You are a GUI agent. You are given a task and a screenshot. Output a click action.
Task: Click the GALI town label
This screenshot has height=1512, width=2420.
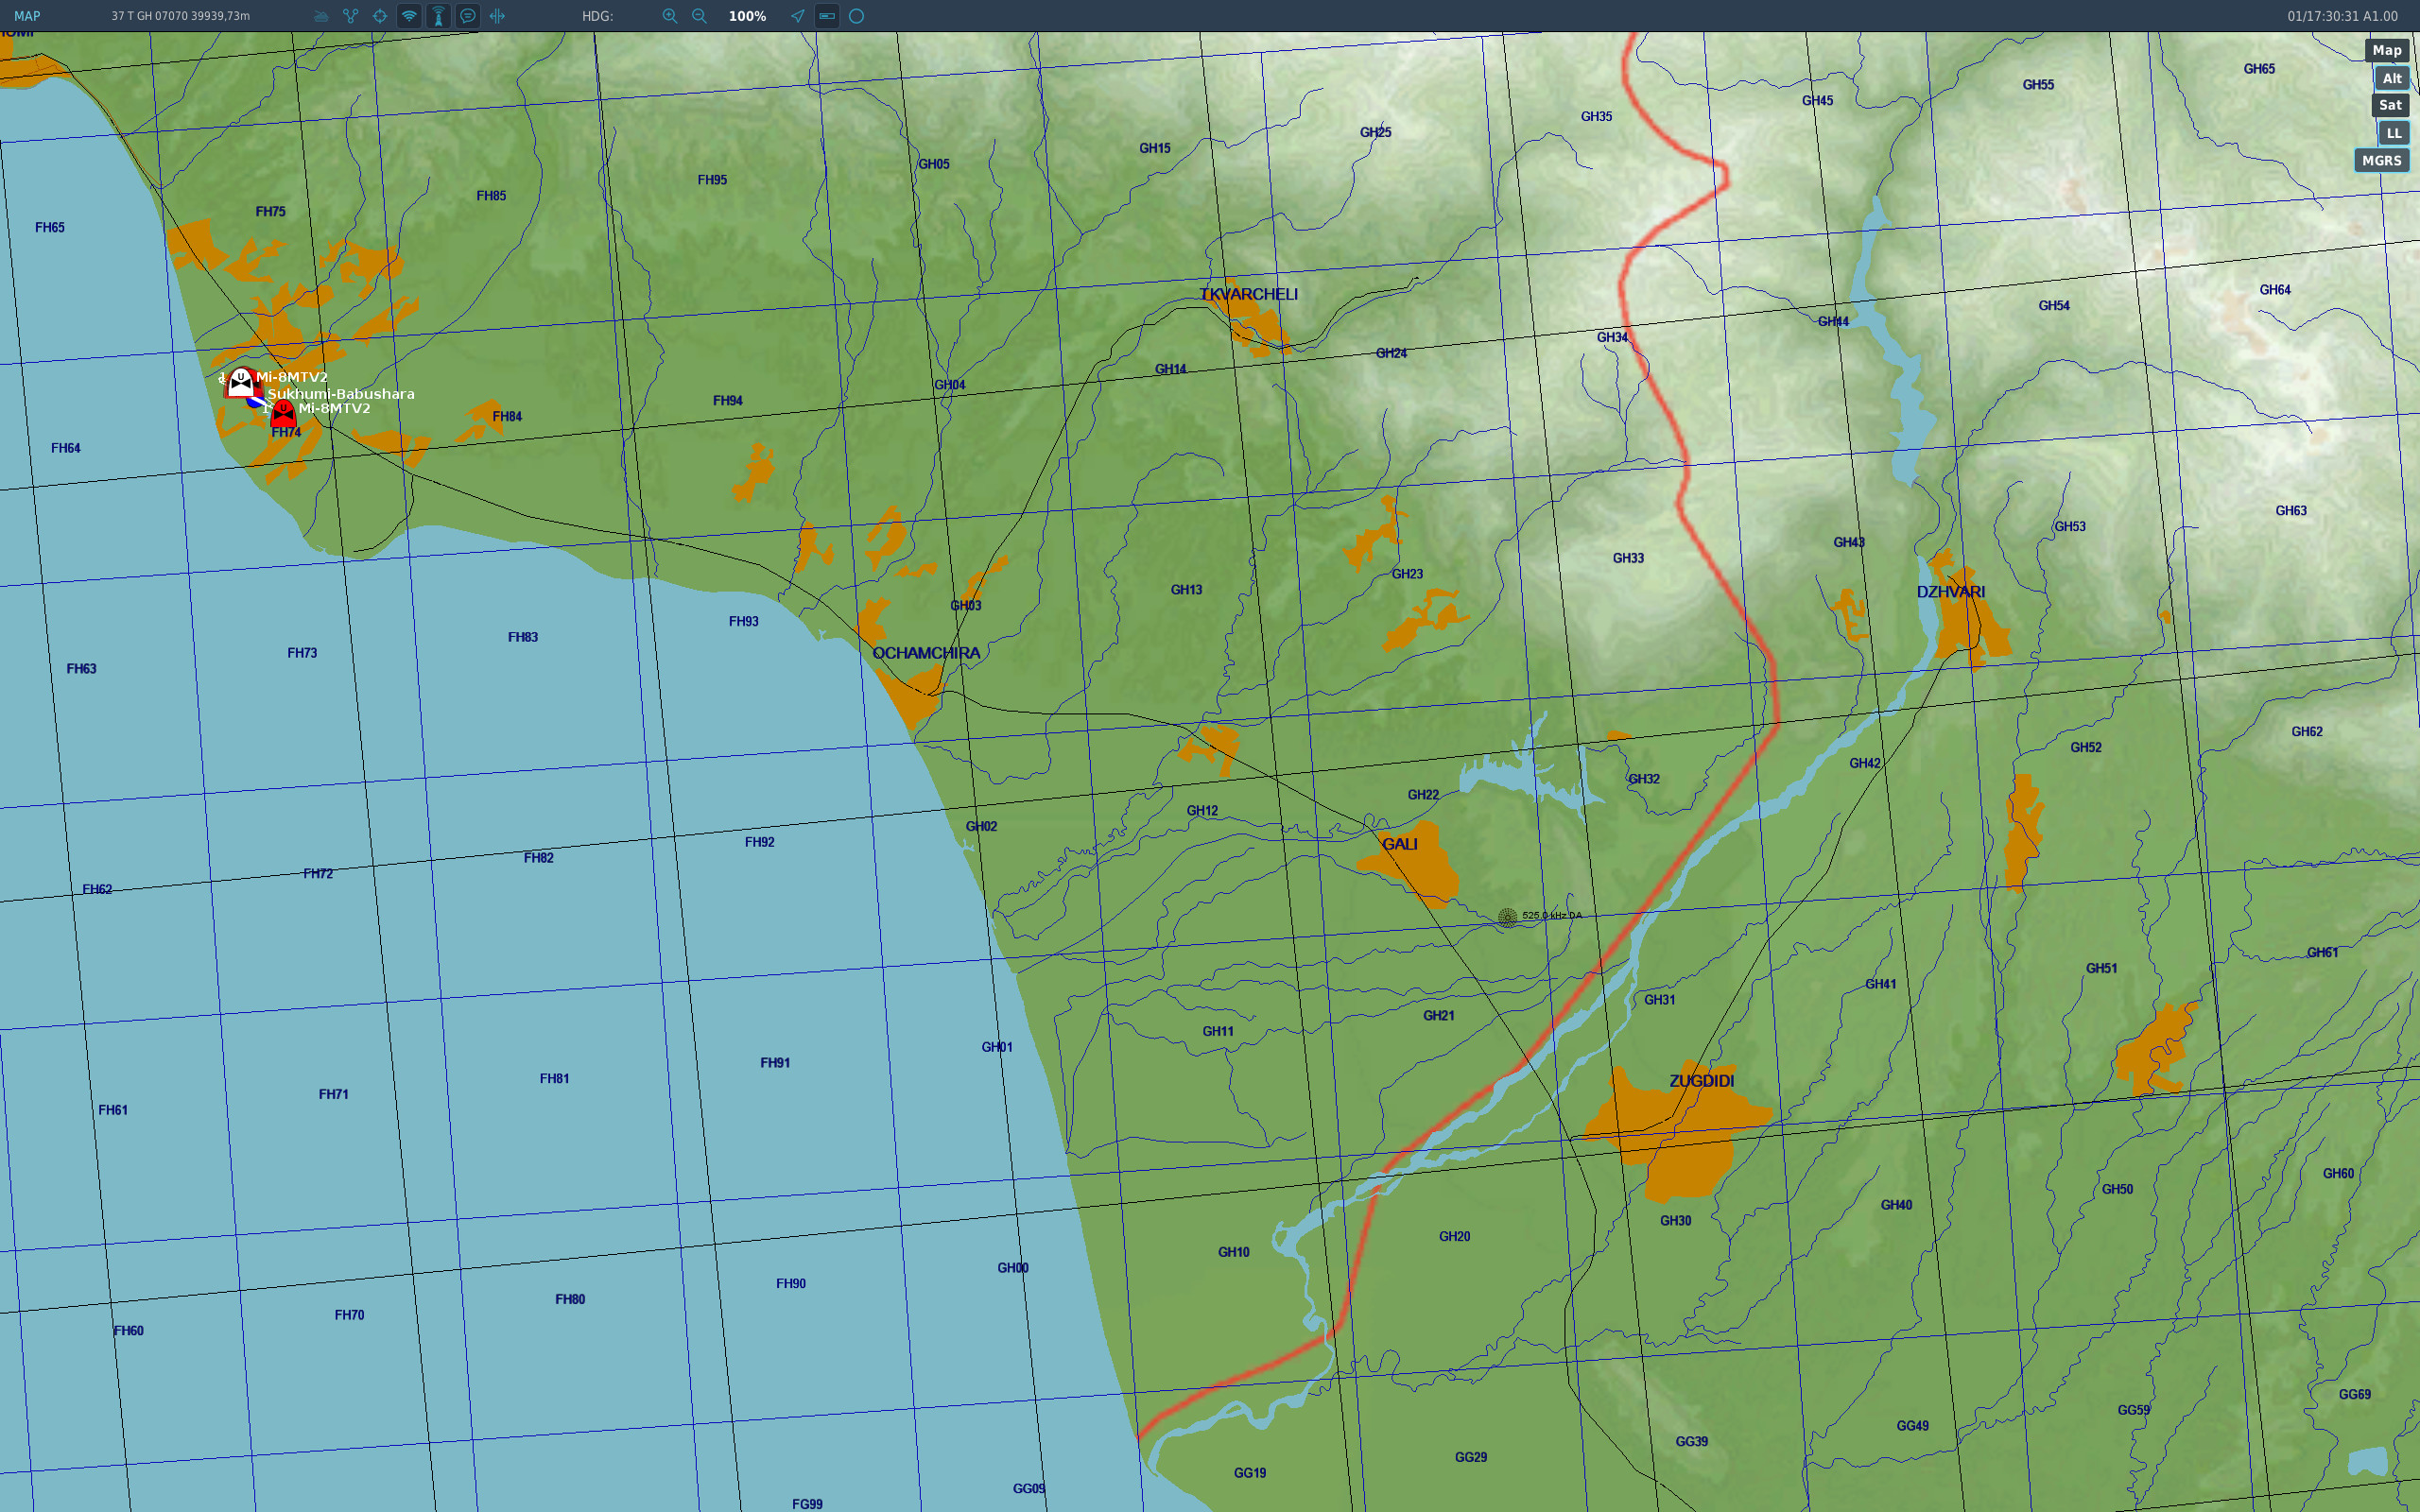[x=1399, y=844]
